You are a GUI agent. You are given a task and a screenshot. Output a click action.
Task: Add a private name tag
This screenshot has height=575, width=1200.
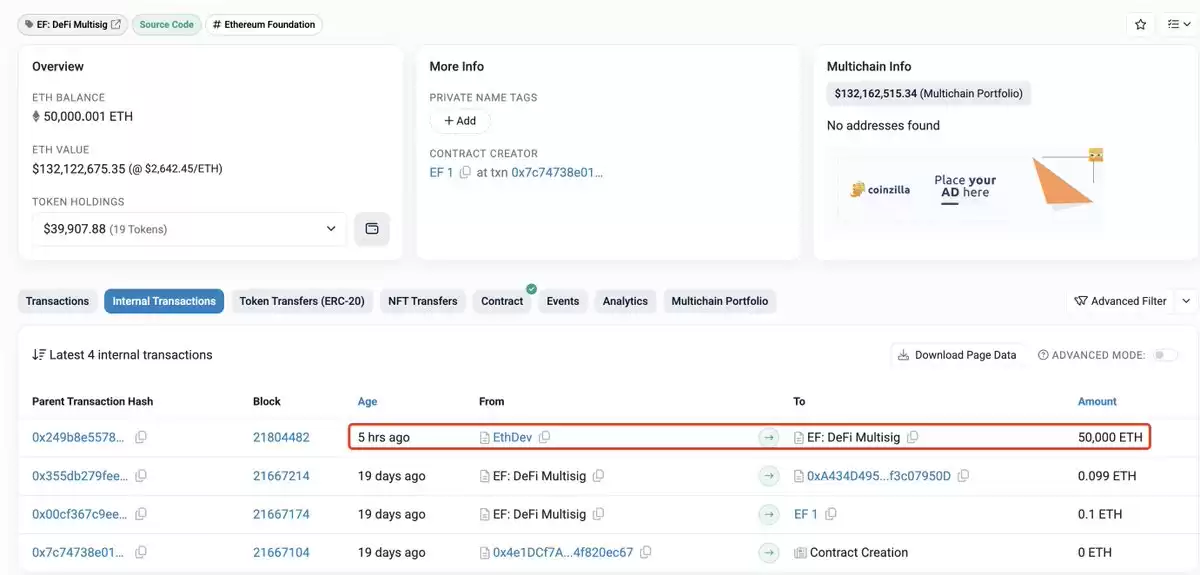[460, 121]
